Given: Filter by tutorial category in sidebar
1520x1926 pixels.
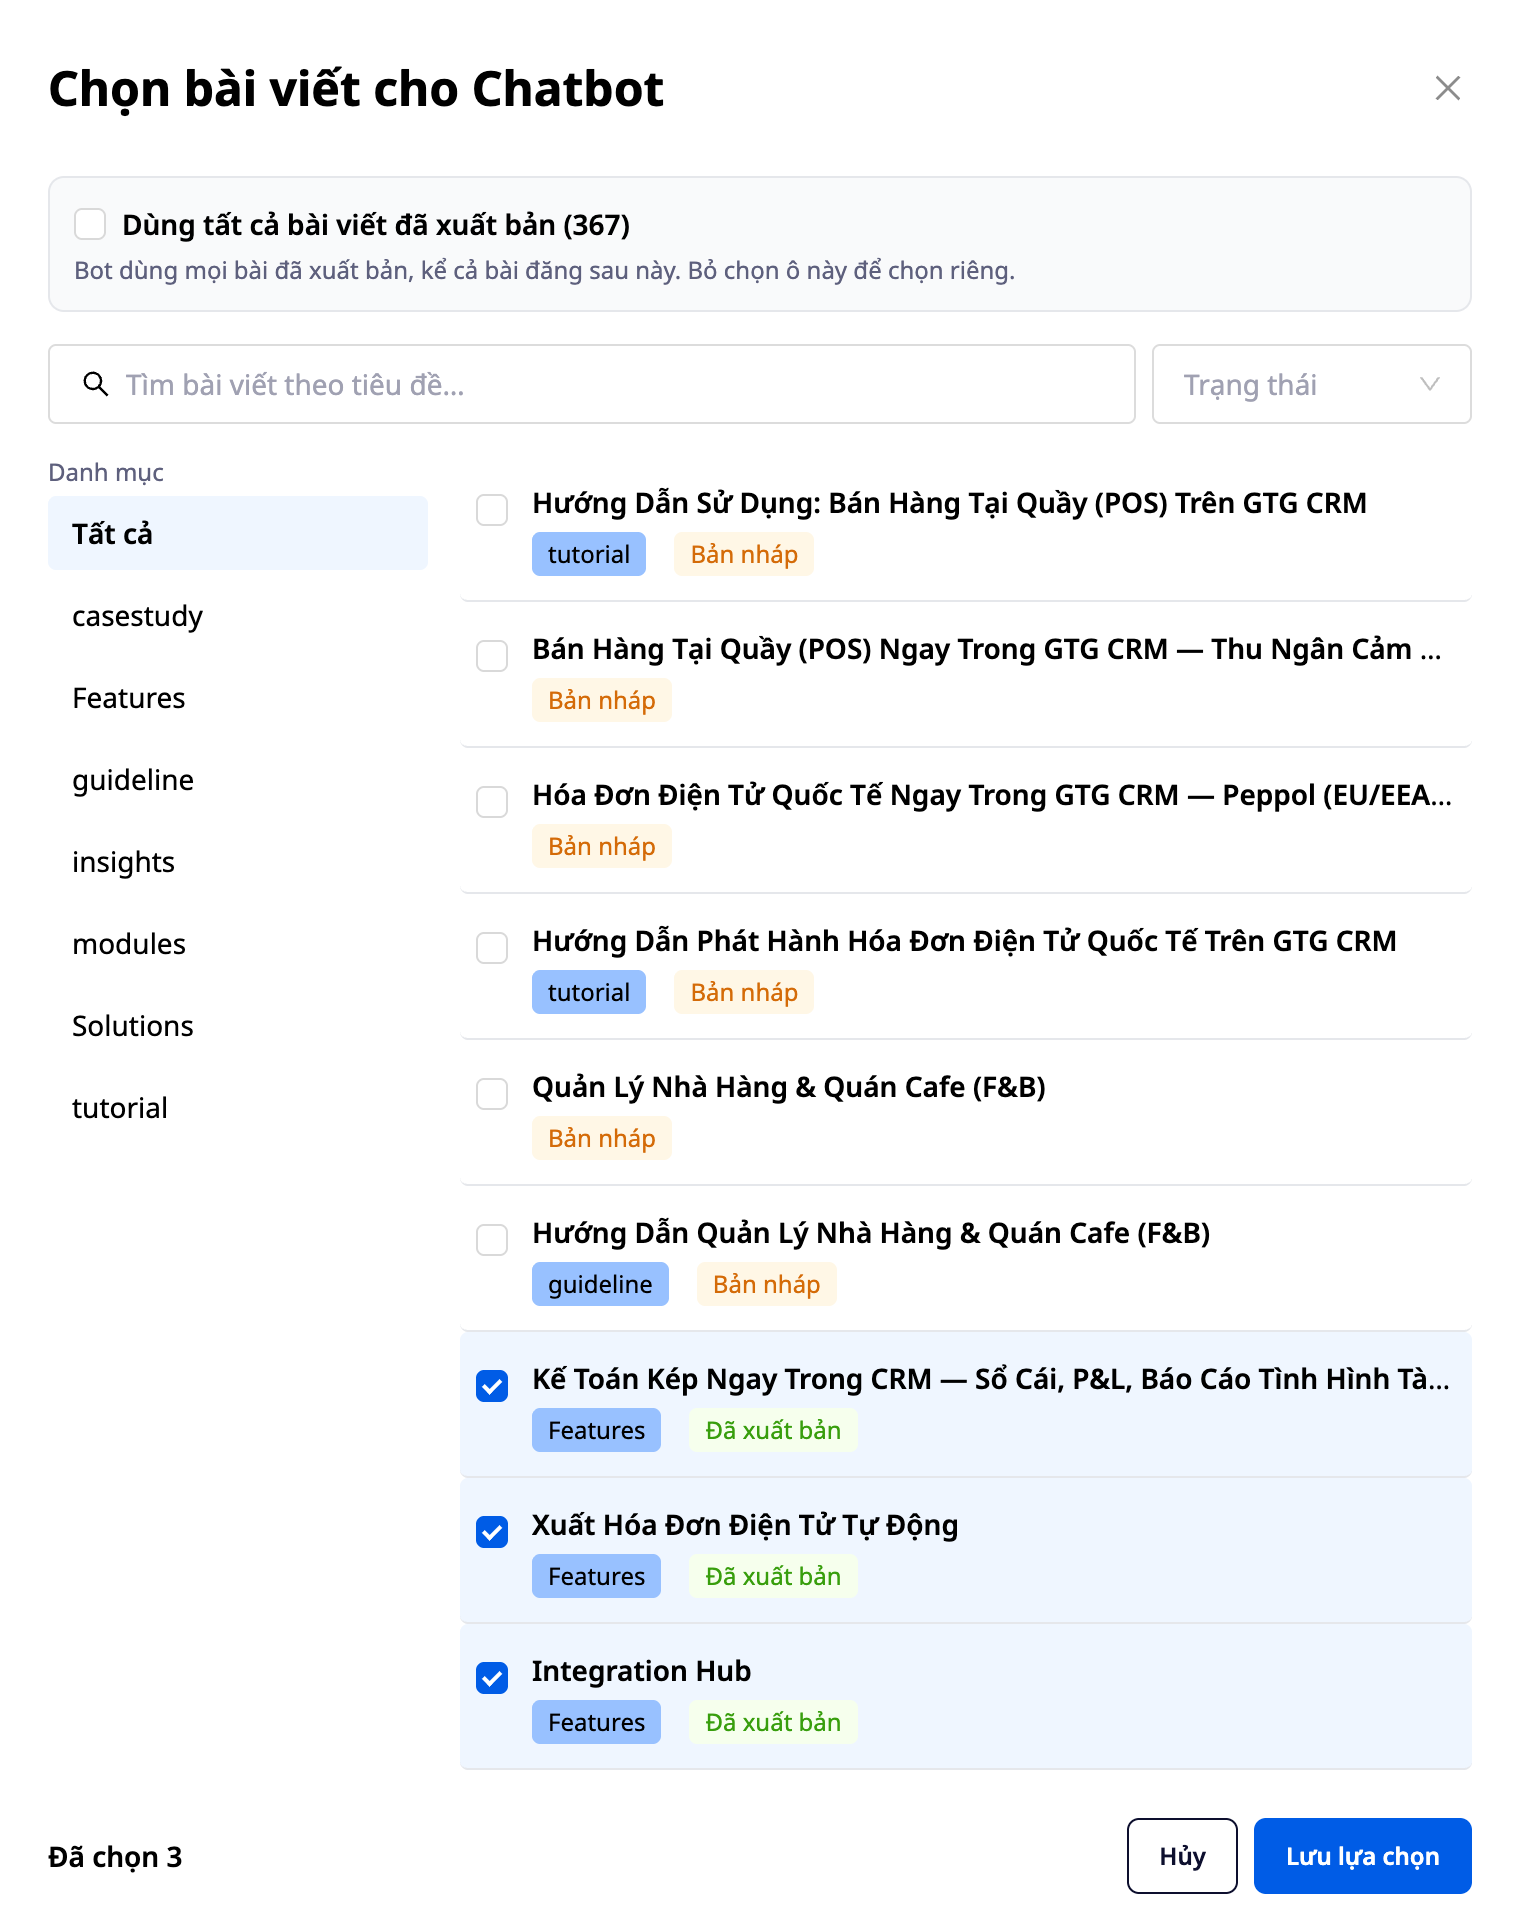Looking at the screenshot, I should (x=238, y=1107).
